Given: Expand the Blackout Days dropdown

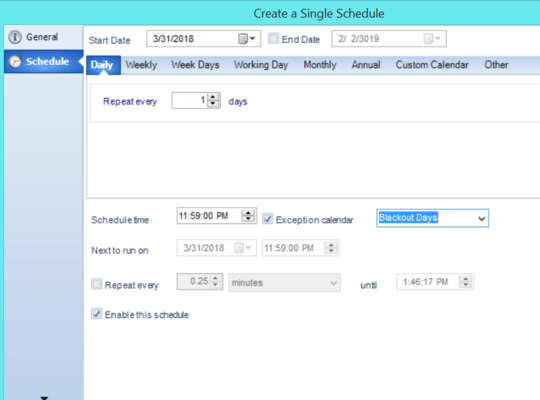Looking at the screenshot, I should pyautogui.click(x=481, y=218).
